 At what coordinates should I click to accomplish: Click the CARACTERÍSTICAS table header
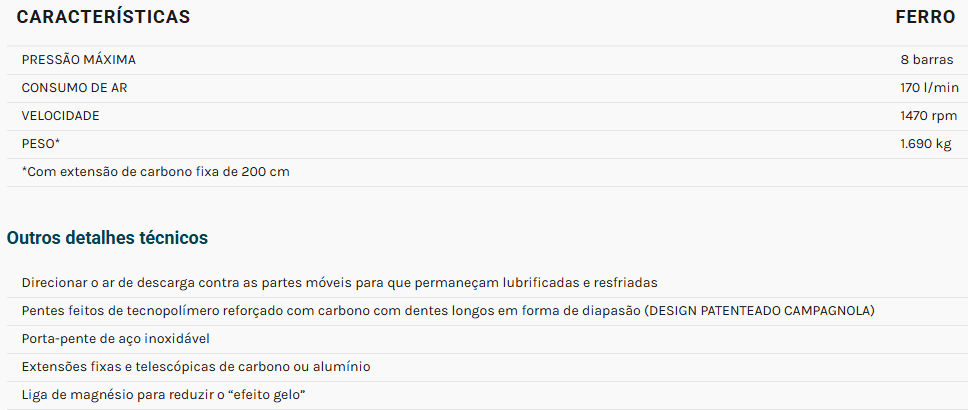pos(103,17)
